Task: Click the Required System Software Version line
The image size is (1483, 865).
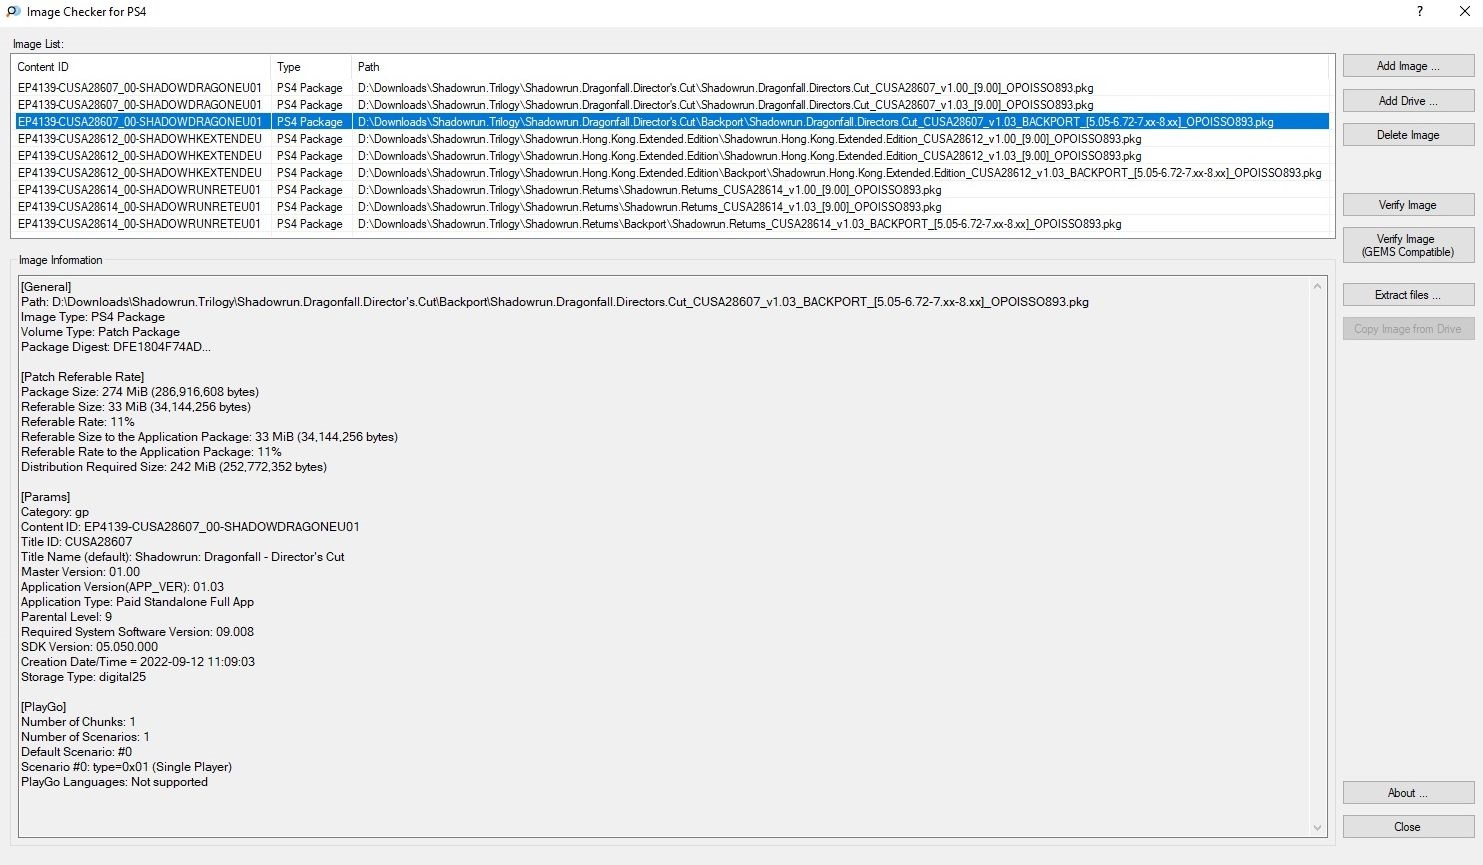Action: pos(137,632)
